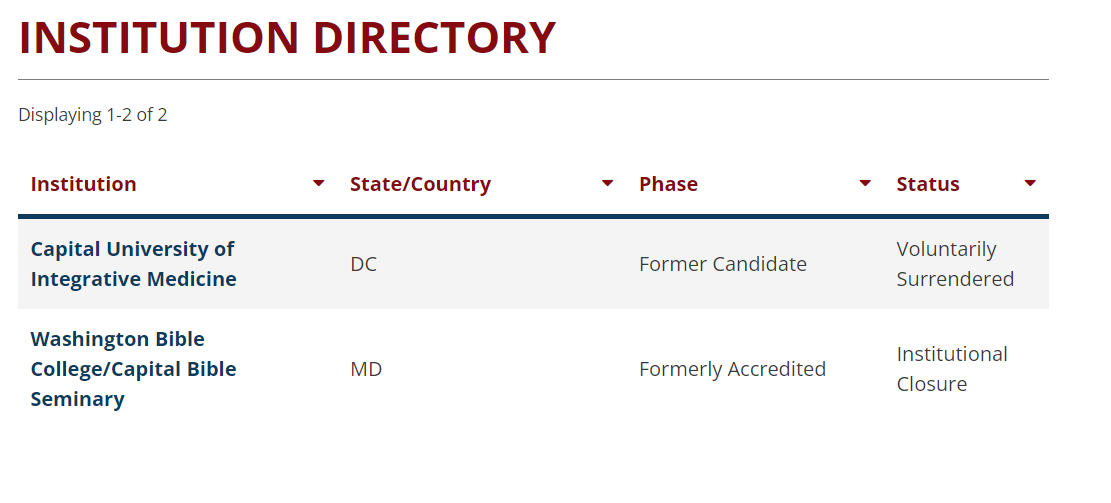Click the sort arrow beside State/Country header
Screen dimensions: 1111x503
pyautogui.click(x=607, y=183)
